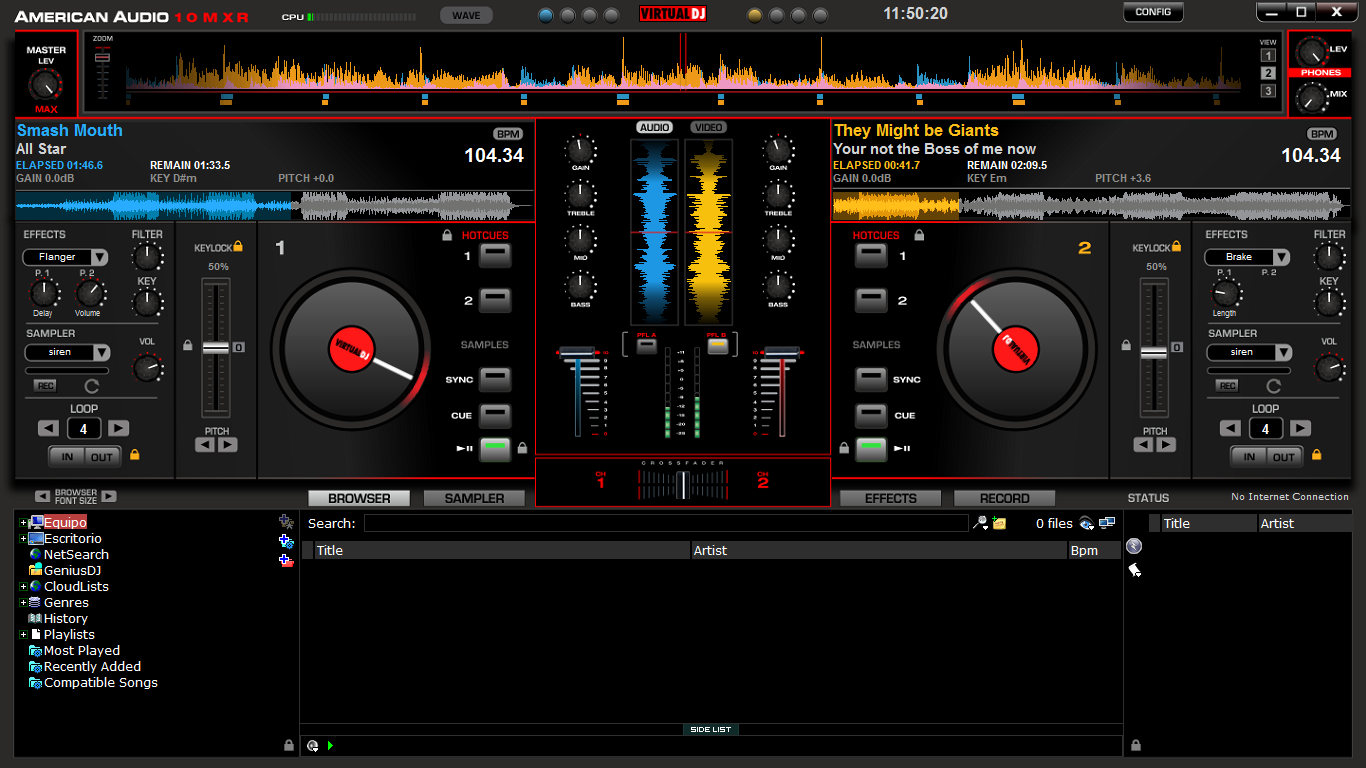The width and height of the screenshot is (1366, 768).
Task: Expand the CloudLists tree node
Action: click(x=23, y=586)
